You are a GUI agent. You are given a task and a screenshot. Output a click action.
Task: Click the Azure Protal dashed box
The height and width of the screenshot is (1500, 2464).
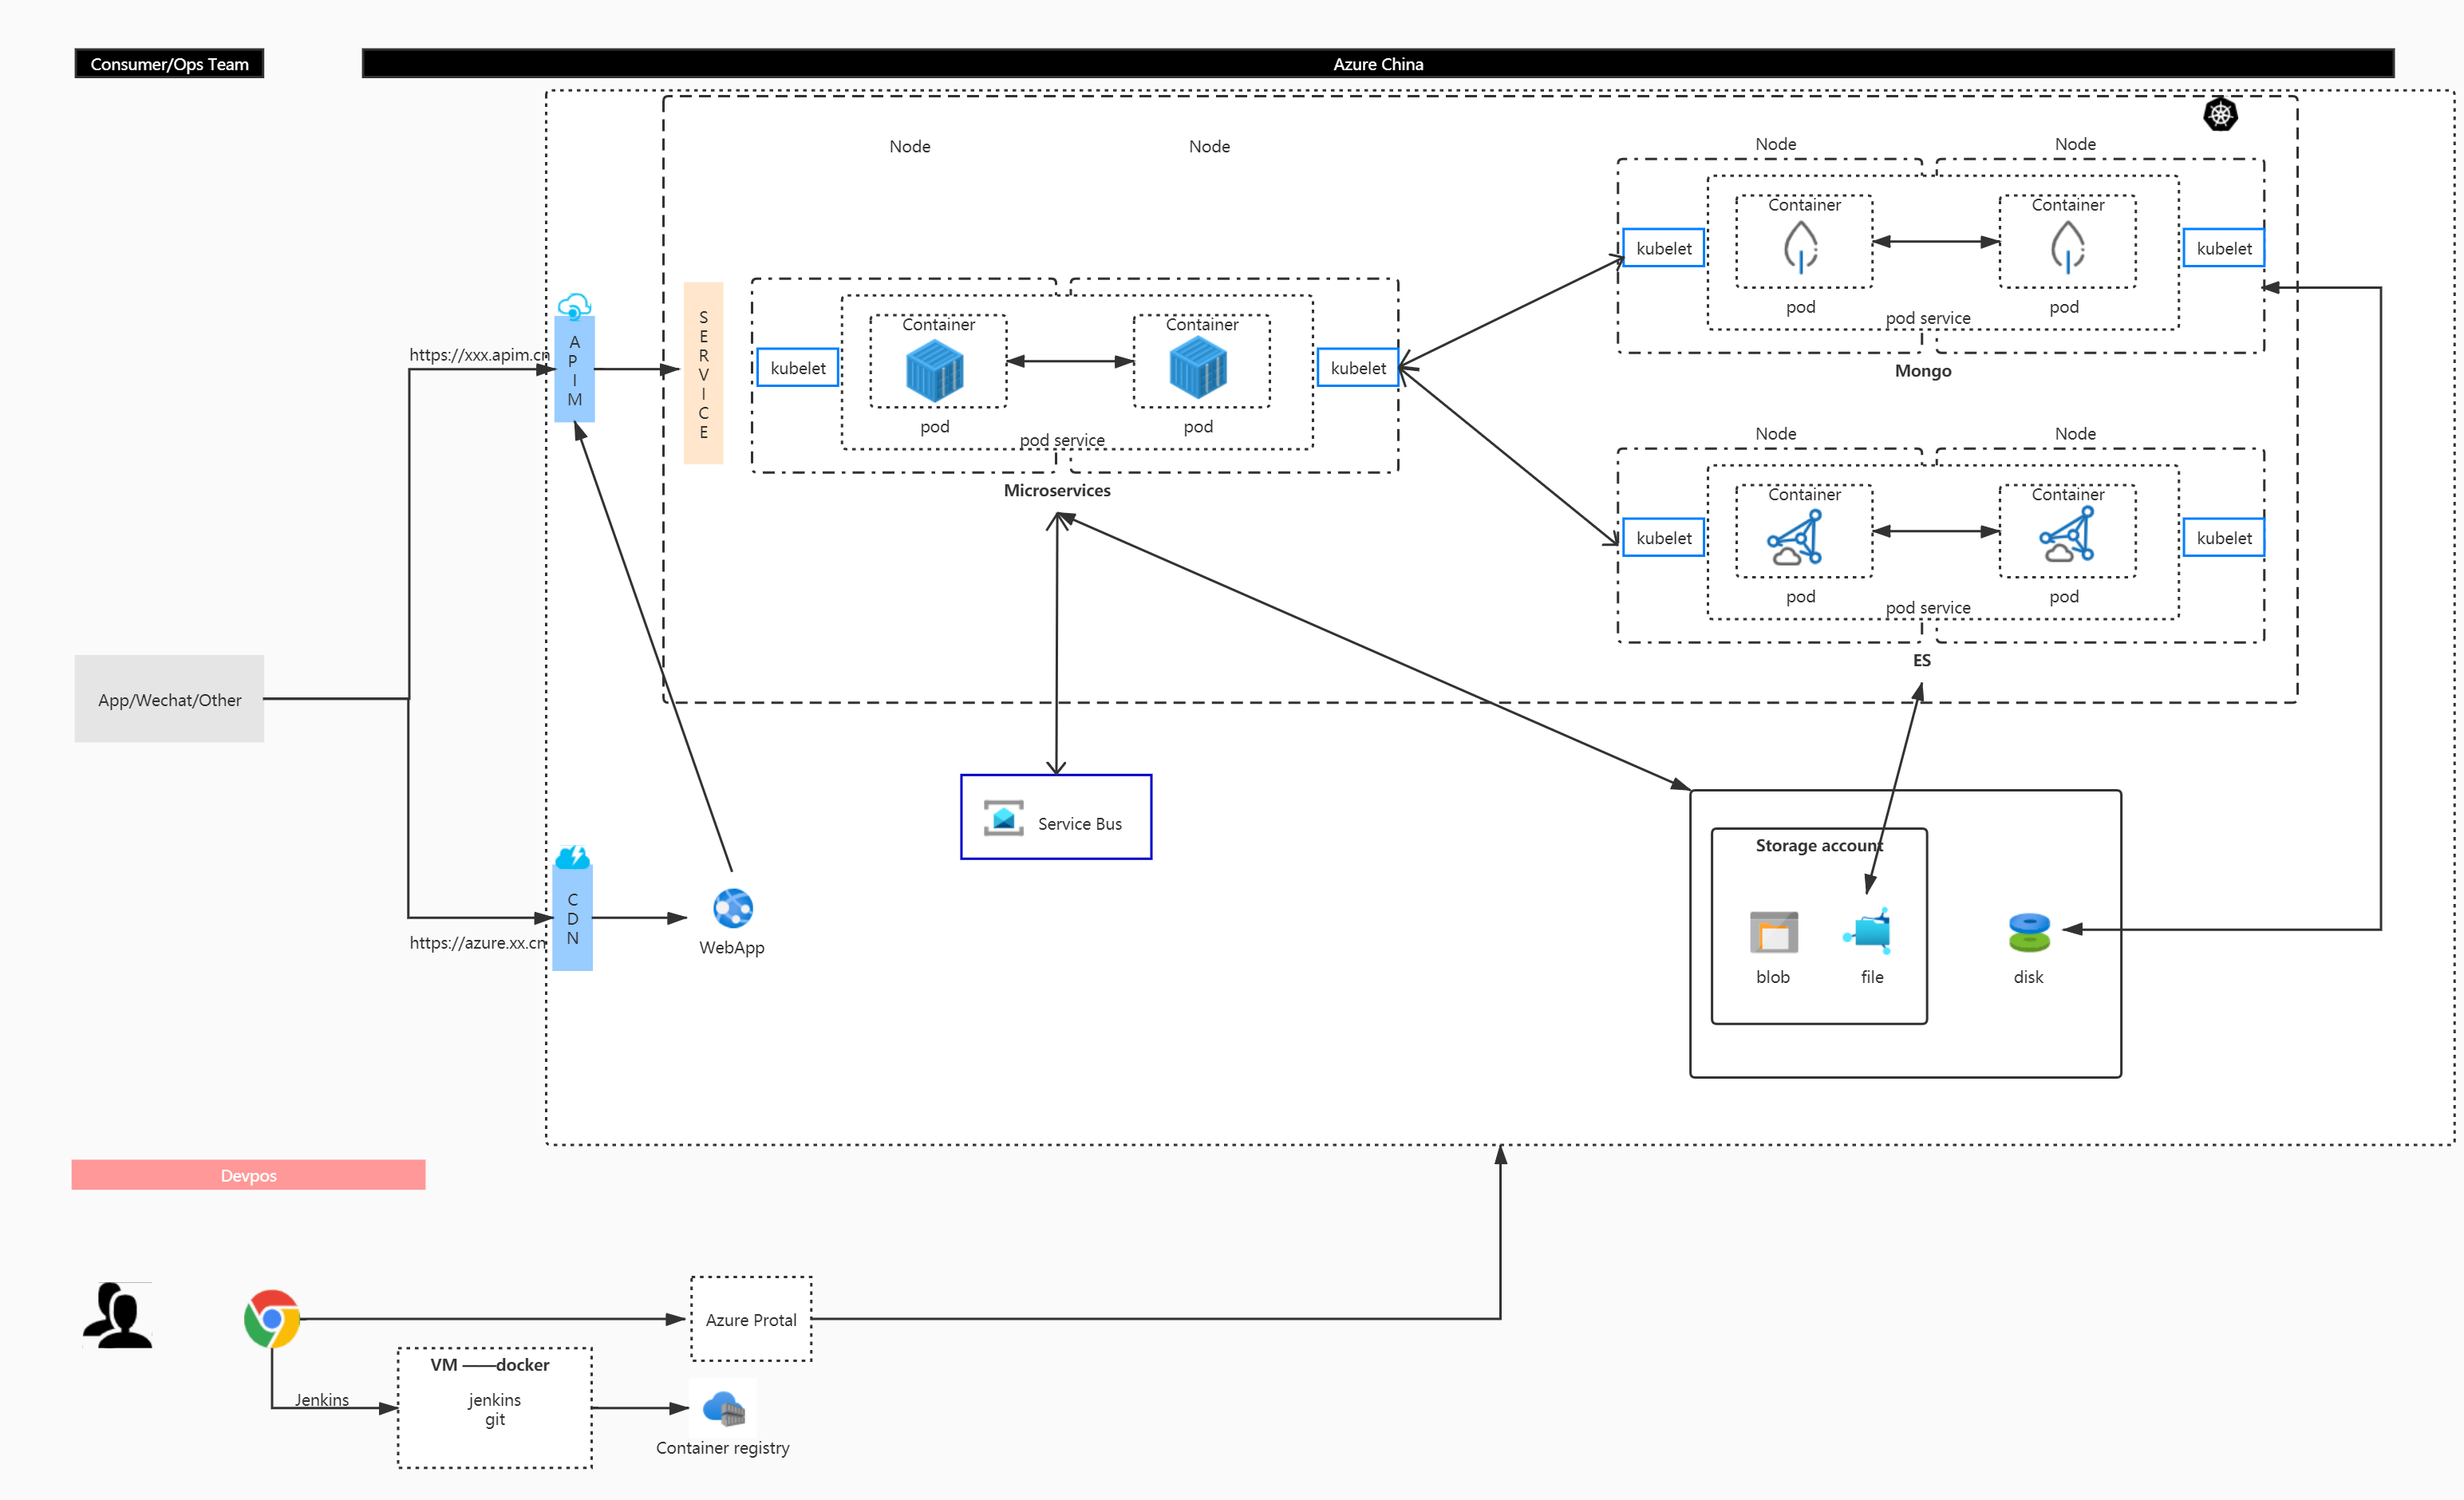tap(751, 1319)
